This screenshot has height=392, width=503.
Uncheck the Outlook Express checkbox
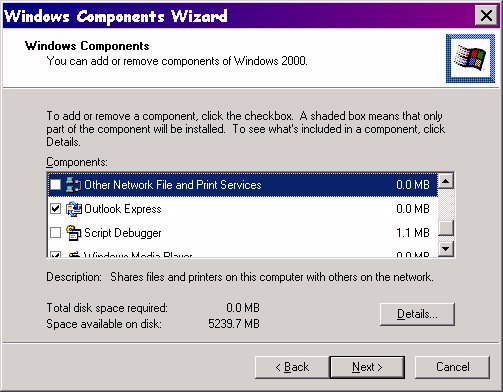click(55, 209)
